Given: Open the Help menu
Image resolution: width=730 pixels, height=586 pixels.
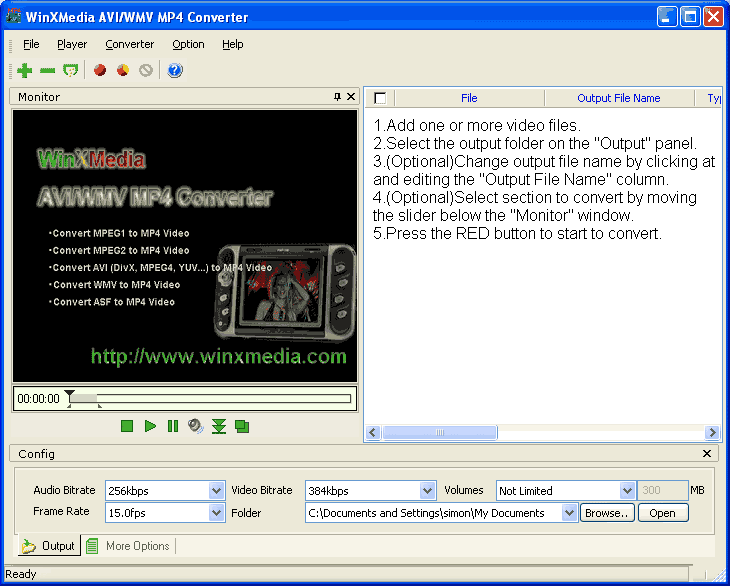Looking at the screenshot, I should [x=232, y=44].
